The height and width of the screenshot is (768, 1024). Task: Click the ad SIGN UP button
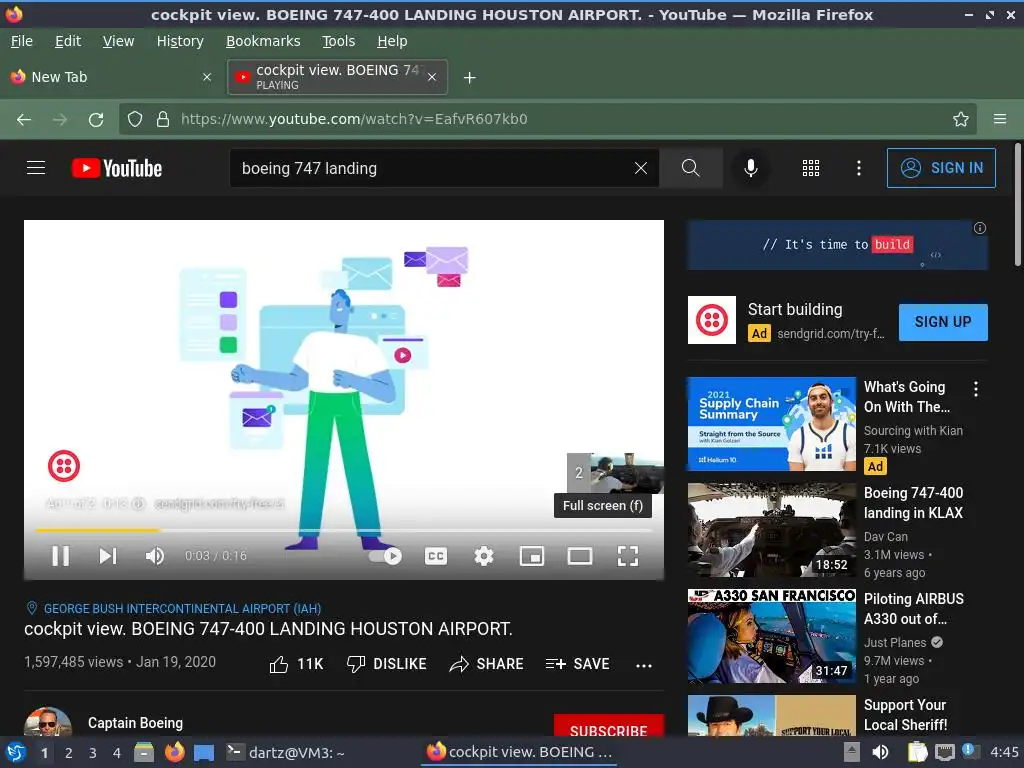[943, 322]
